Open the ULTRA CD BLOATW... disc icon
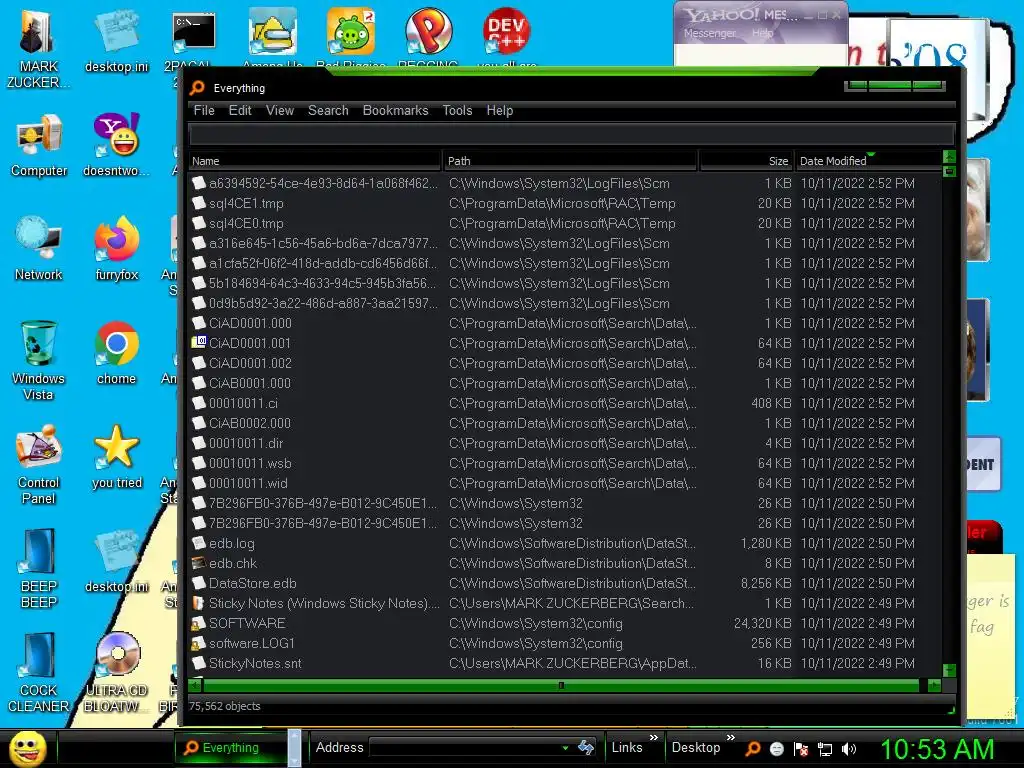The width and height of the screenshot is (1024, 768). point(116,673)
